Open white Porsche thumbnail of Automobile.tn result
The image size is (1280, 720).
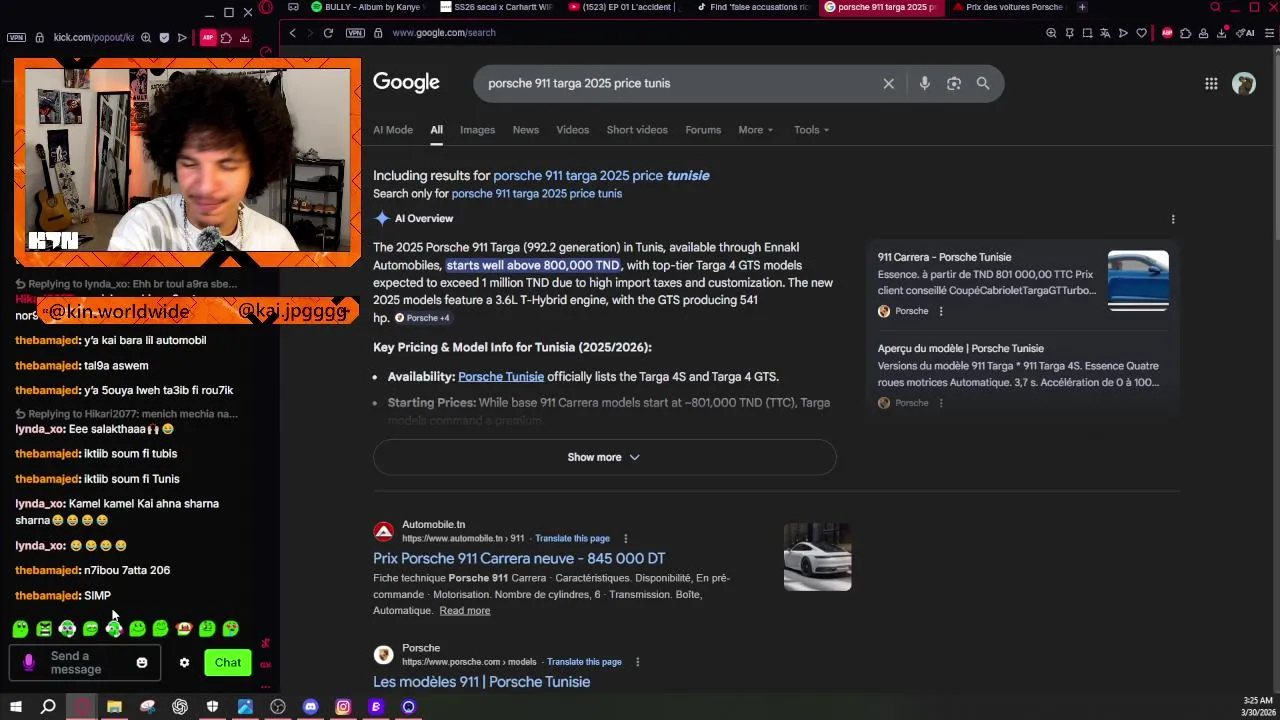(x=817, y=557)
